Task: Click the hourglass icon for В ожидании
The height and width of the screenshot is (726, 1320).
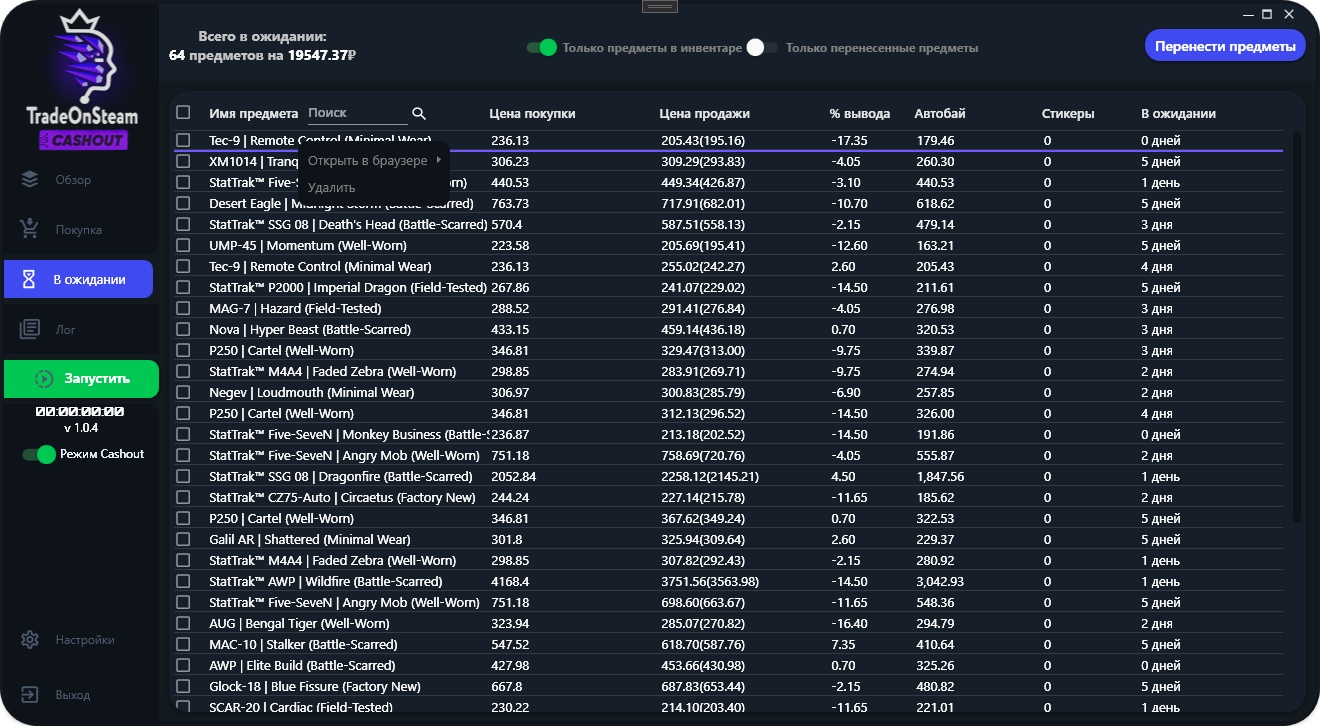Action: click(30, 280)
